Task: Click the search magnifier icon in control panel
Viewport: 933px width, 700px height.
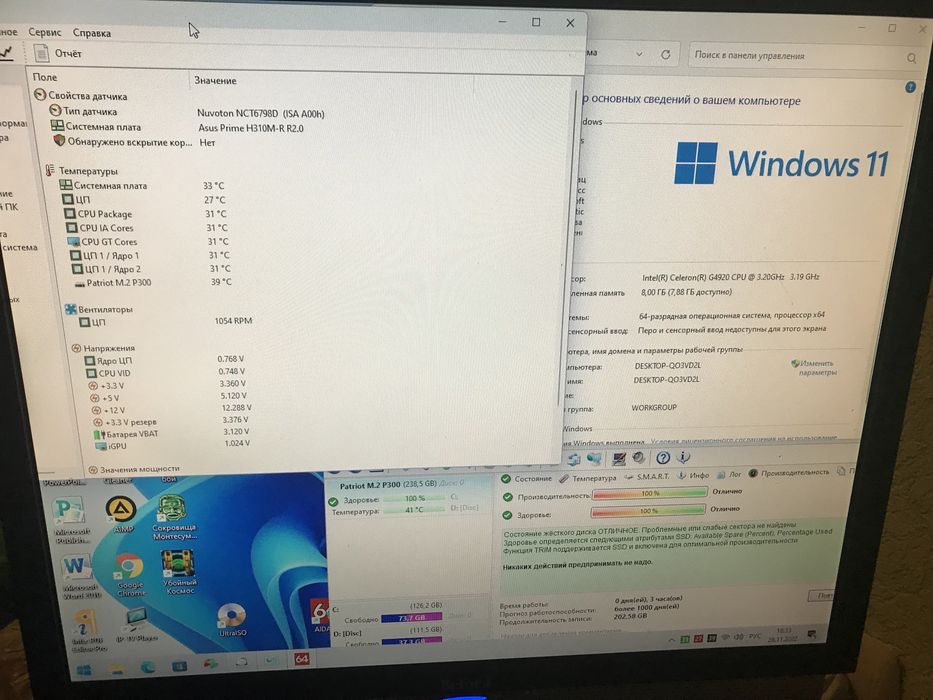Action: [911, 58]
